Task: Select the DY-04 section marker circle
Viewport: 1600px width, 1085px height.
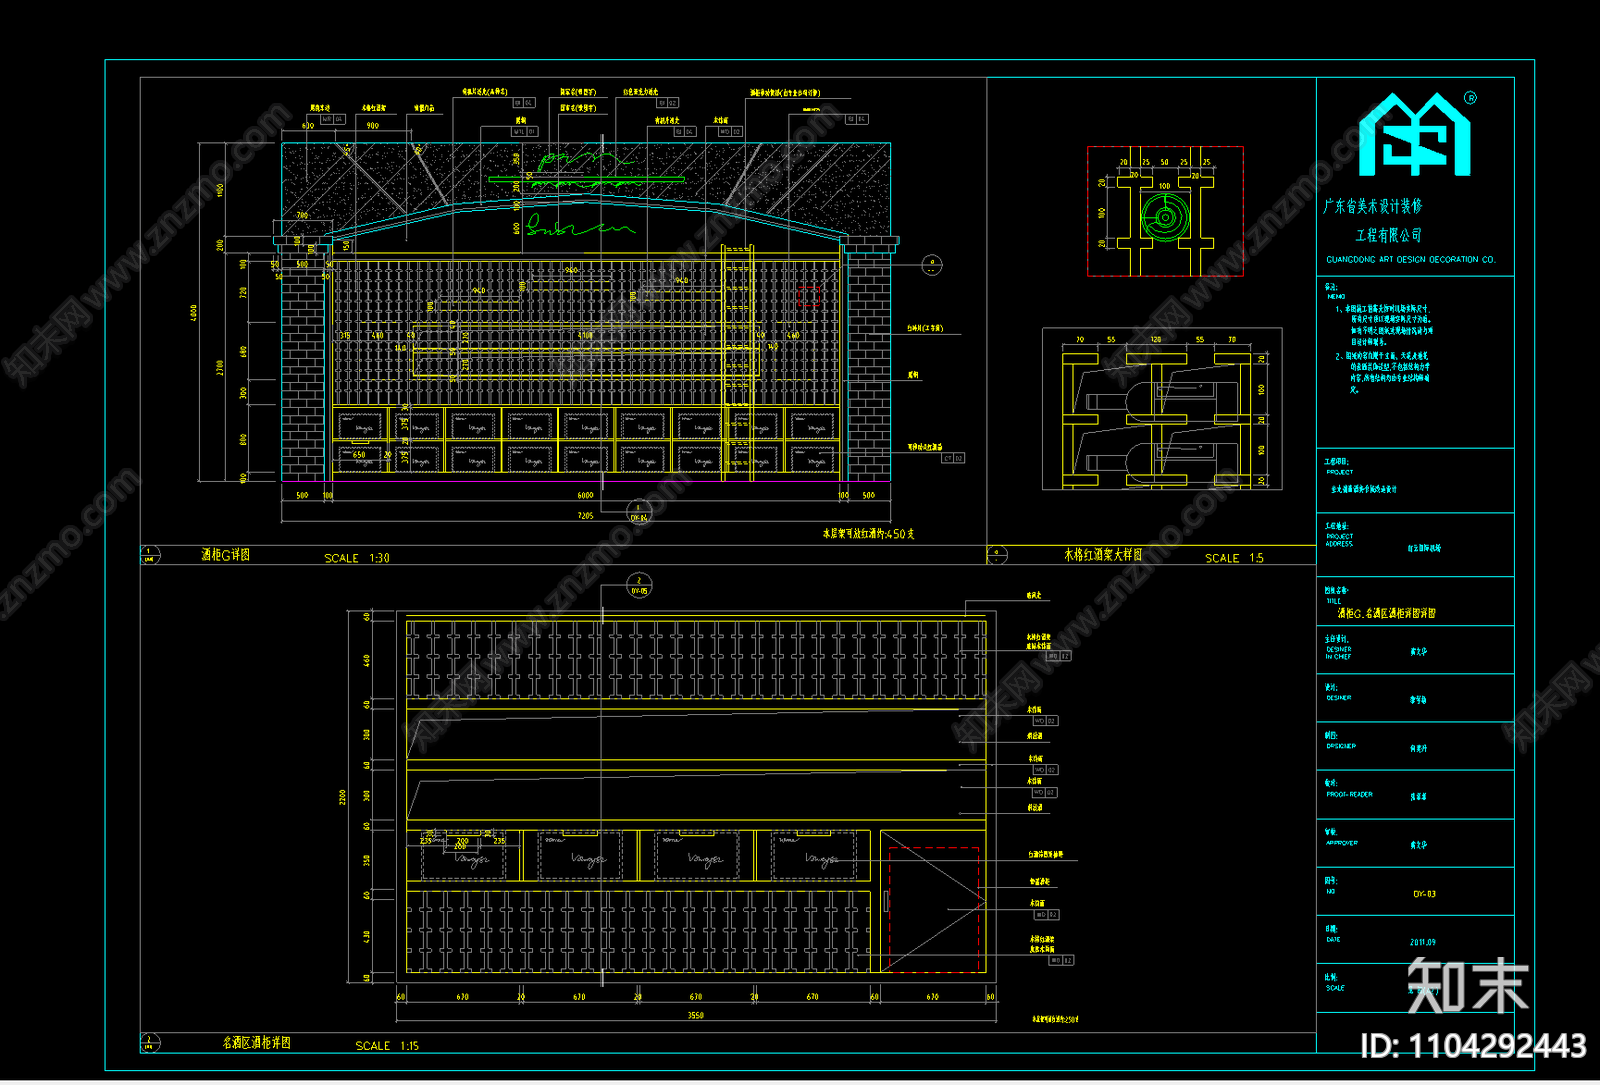Action: (x=639, y=512)
